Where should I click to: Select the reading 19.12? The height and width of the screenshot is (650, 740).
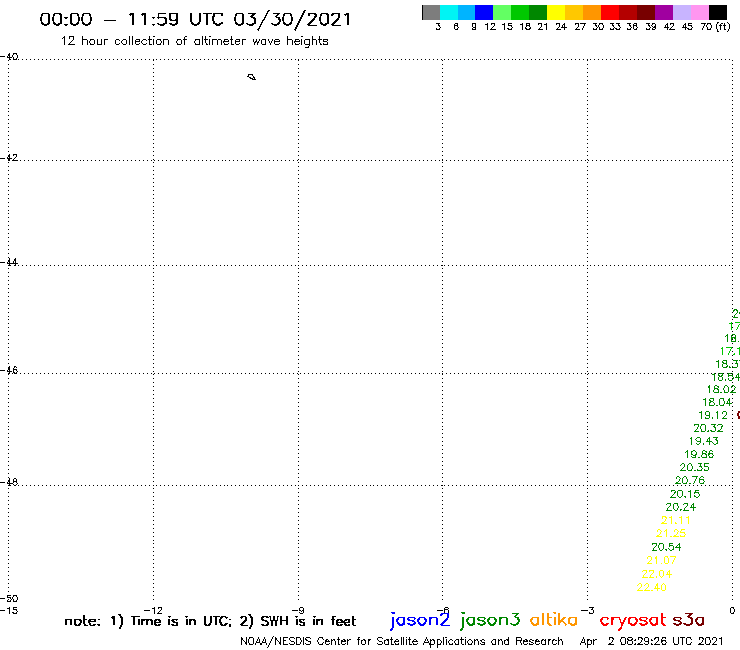(x=713, y=415)
